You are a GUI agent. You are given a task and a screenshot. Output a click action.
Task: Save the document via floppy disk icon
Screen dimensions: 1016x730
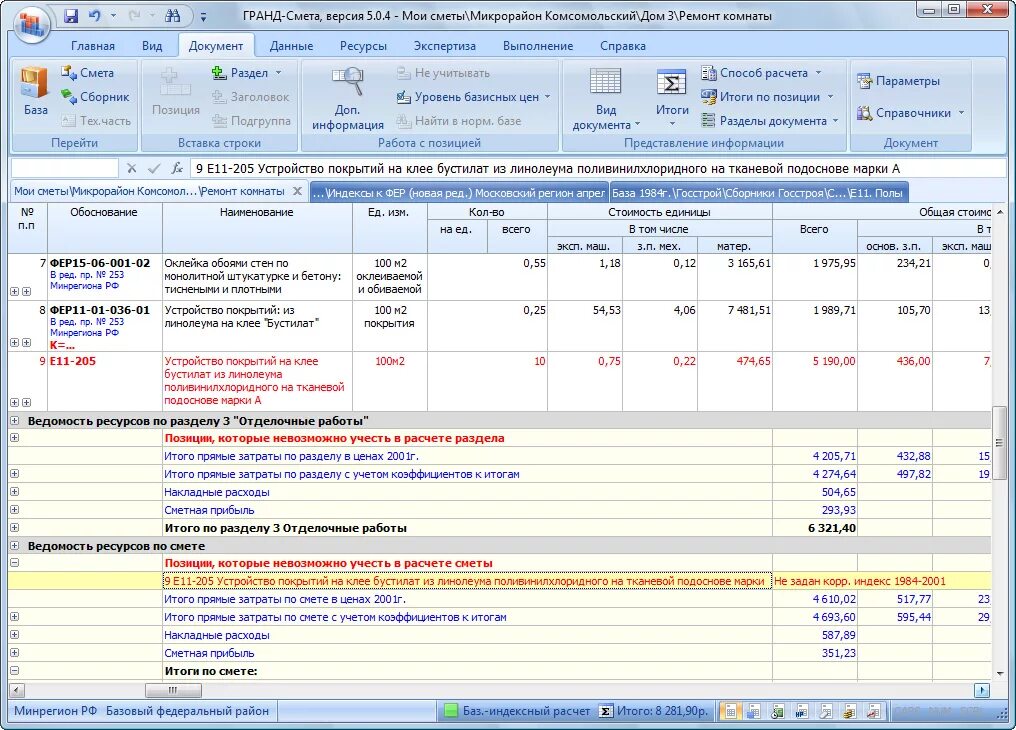(x=70, y=16)
